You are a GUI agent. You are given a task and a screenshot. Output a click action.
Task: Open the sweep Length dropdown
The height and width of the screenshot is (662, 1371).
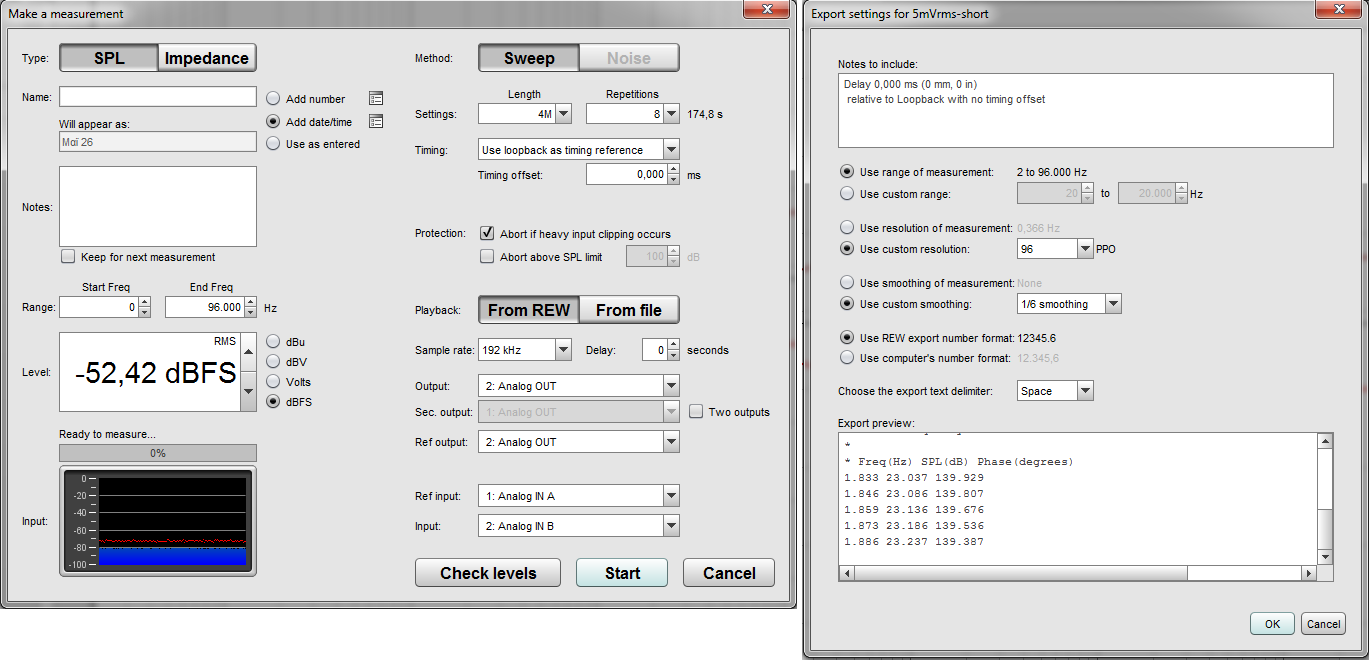(563, 114)
